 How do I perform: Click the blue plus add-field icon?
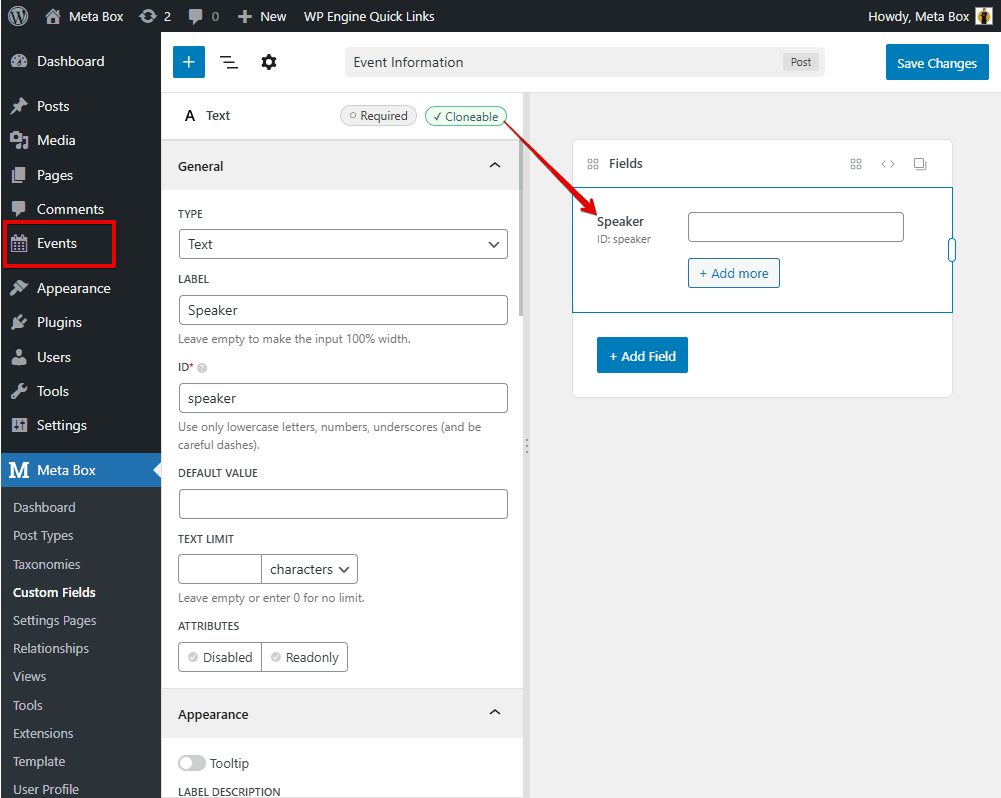coord(188,62)
